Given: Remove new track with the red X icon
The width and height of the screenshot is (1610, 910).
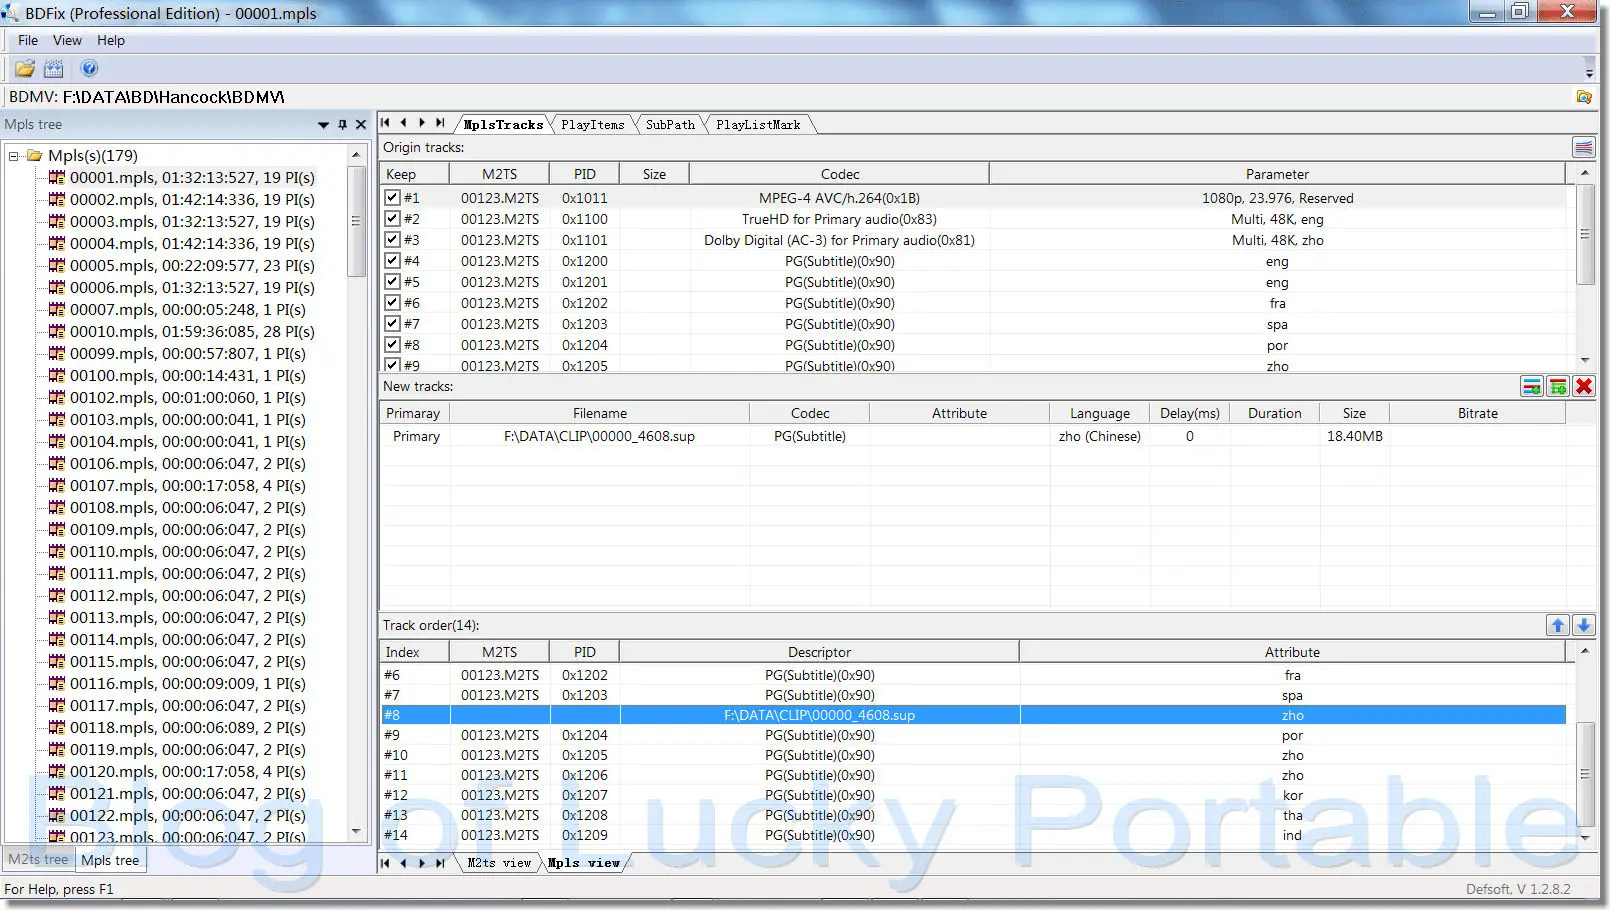Looking at the screenshot, I should 1584,387.
